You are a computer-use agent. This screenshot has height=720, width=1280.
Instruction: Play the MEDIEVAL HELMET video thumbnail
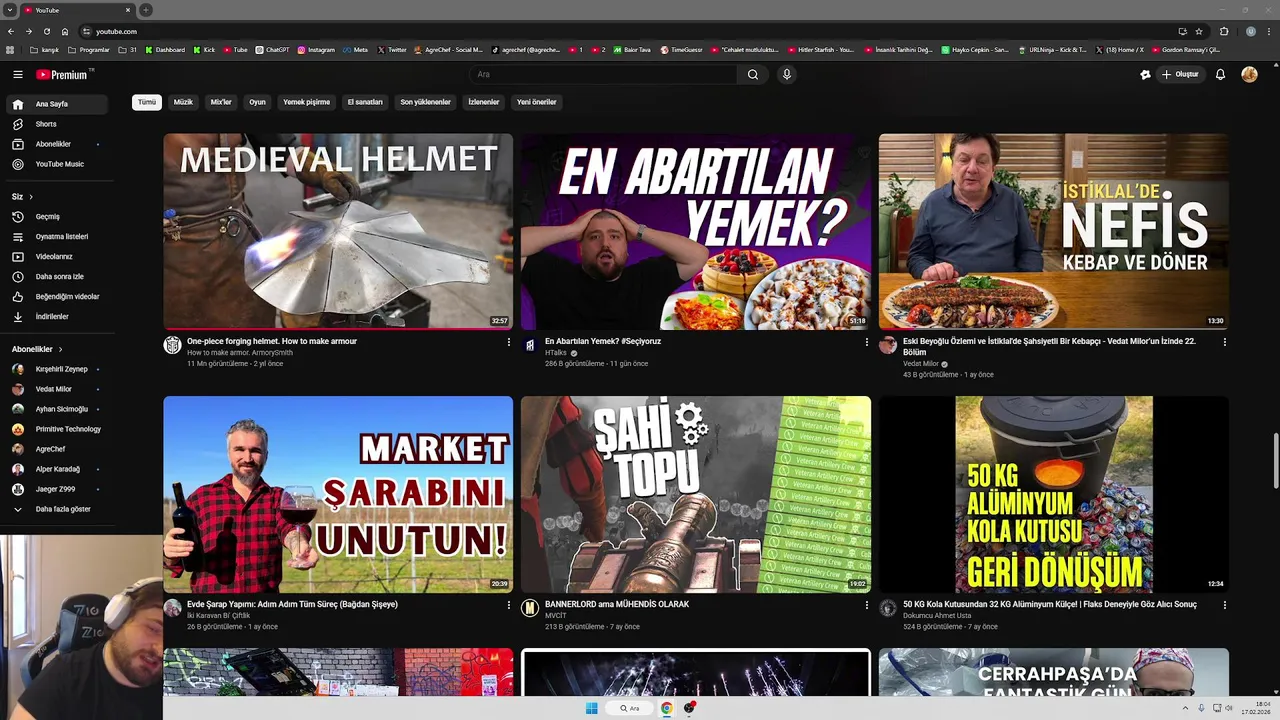[338, 231]
